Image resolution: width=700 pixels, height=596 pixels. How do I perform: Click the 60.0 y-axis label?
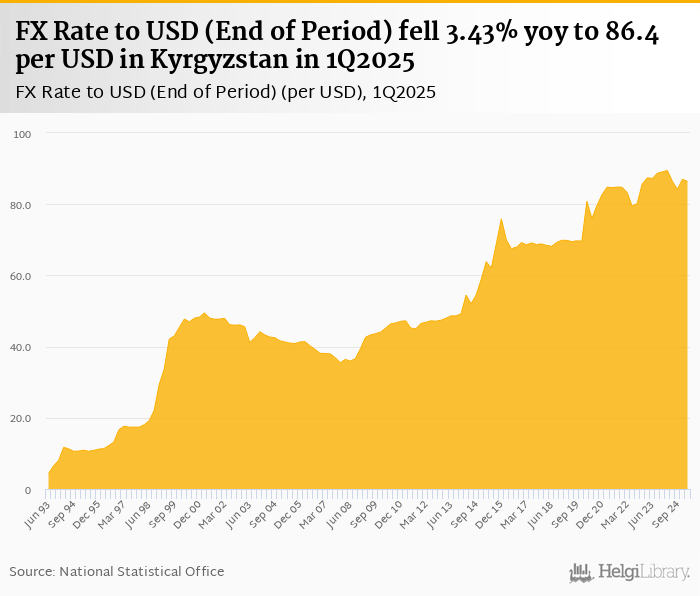22,276
